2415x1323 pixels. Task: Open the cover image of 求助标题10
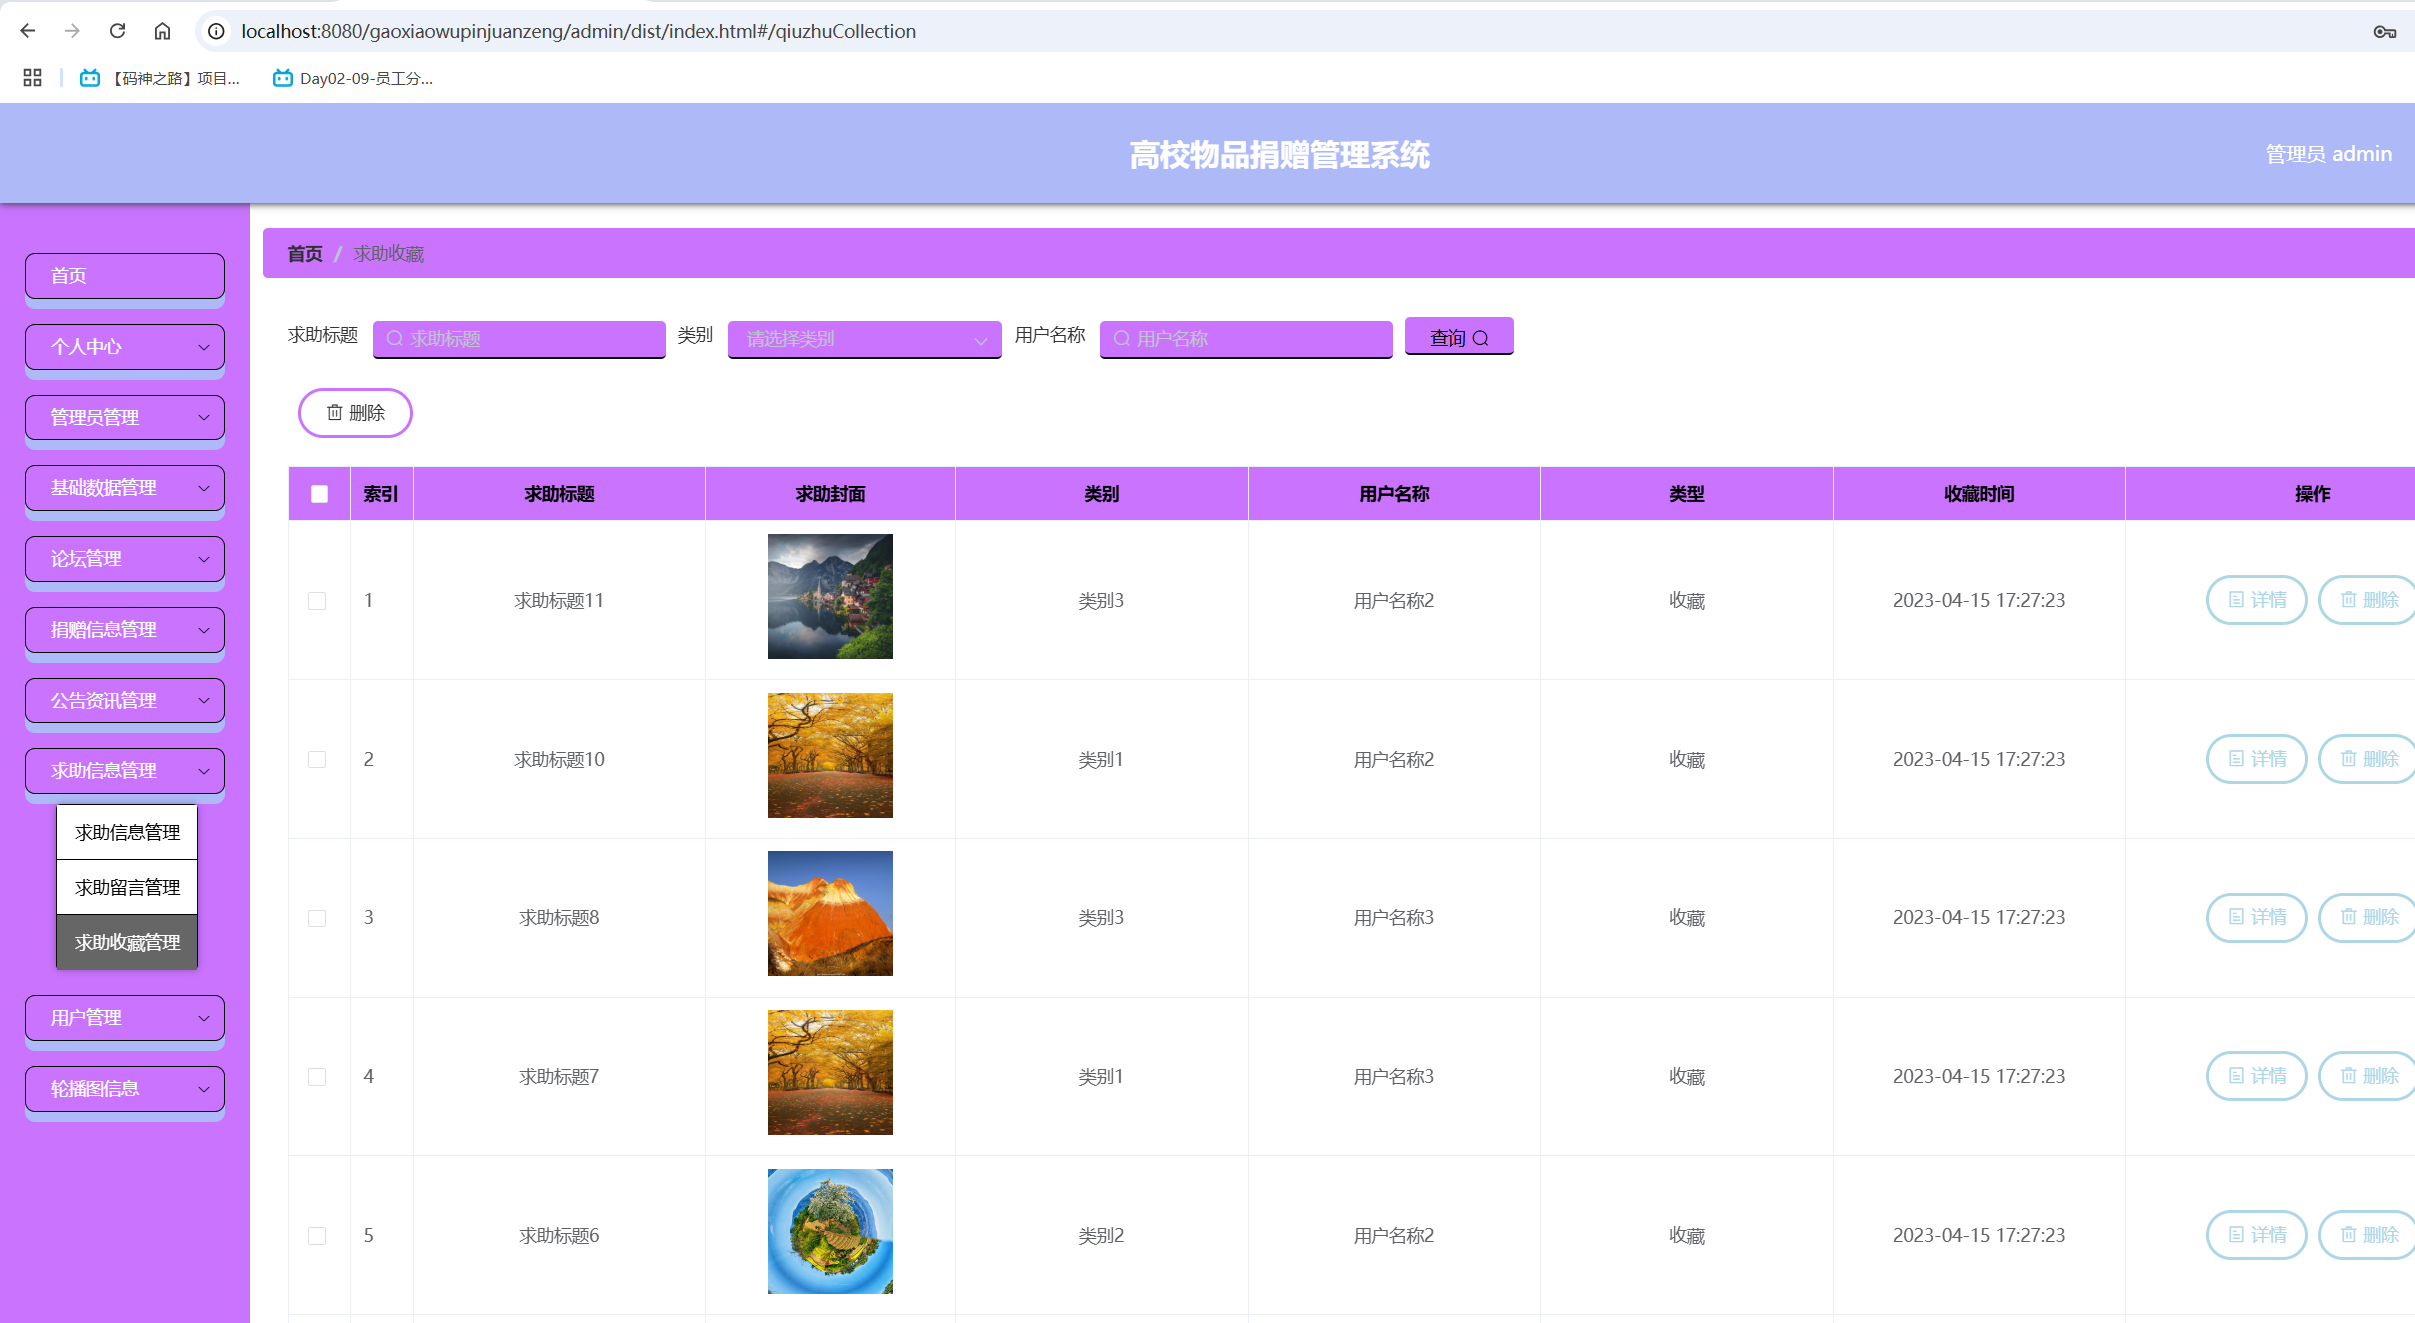click(830, 755)
